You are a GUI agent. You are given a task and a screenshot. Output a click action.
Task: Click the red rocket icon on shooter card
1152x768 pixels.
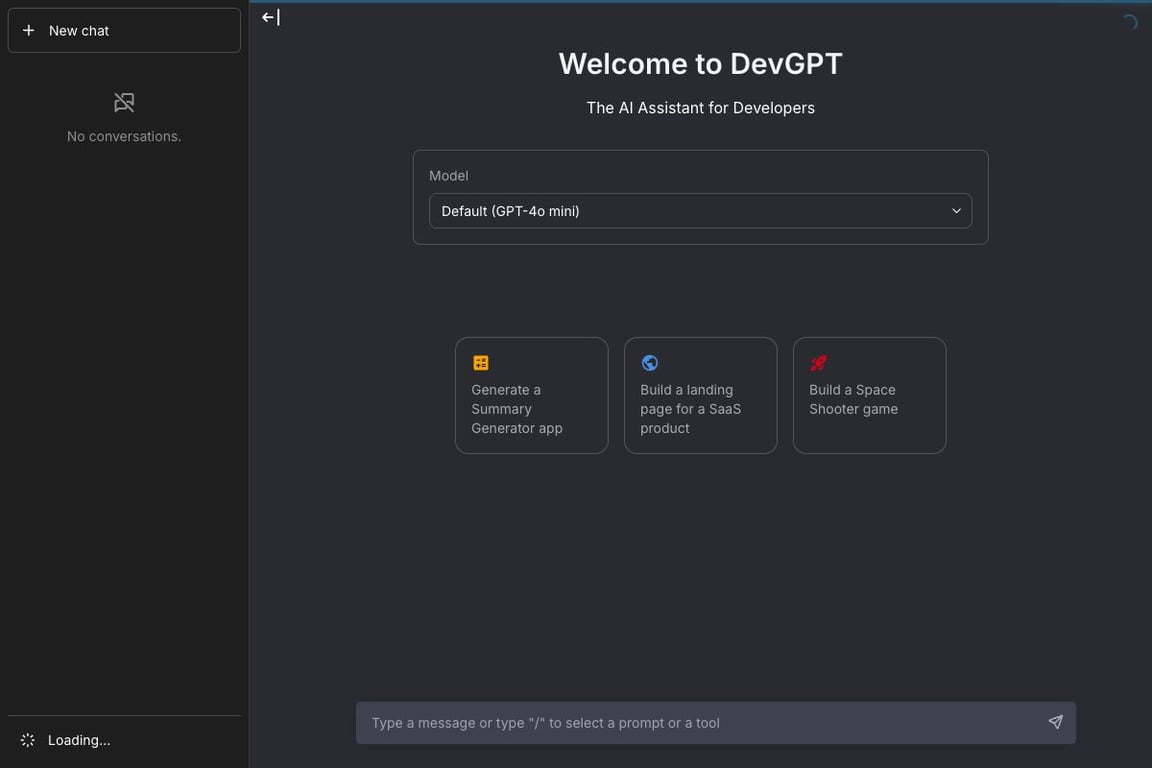[818, 363]
